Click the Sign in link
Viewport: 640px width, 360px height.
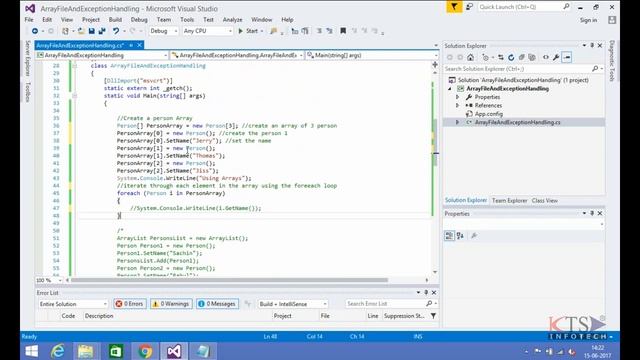588,20
